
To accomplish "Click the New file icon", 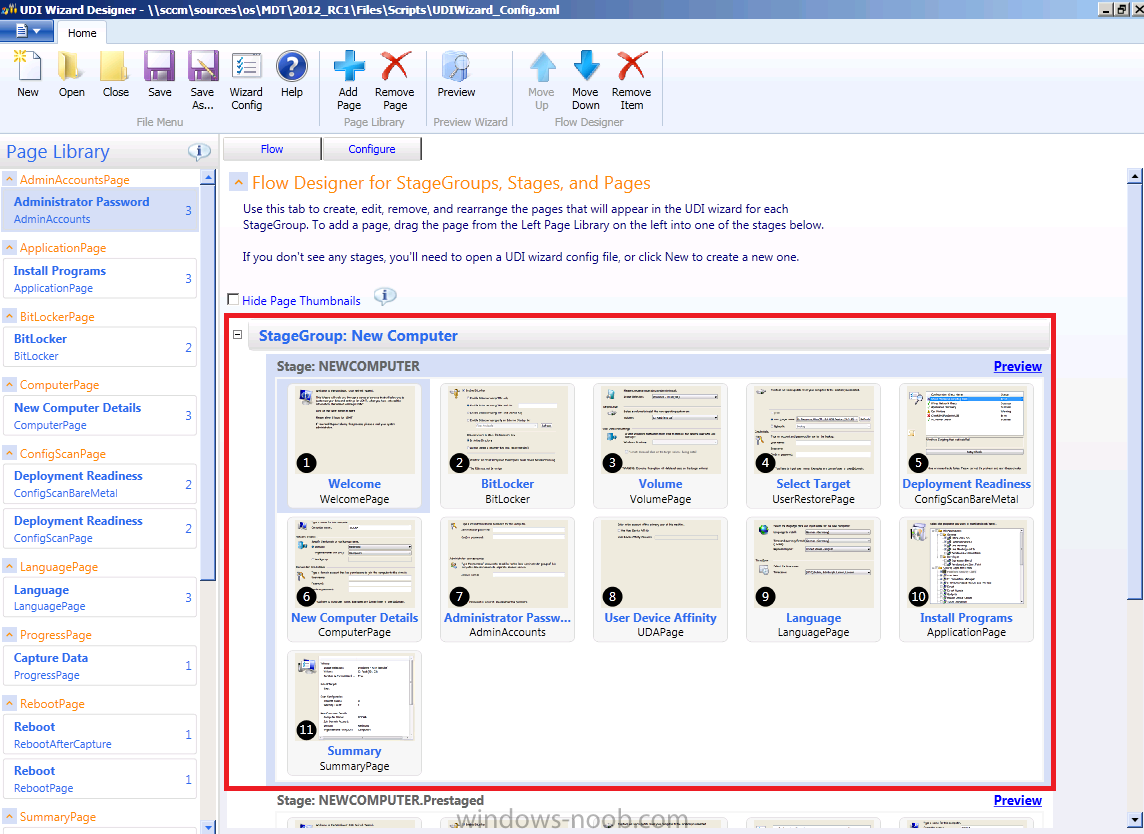I will coord(28,66).
